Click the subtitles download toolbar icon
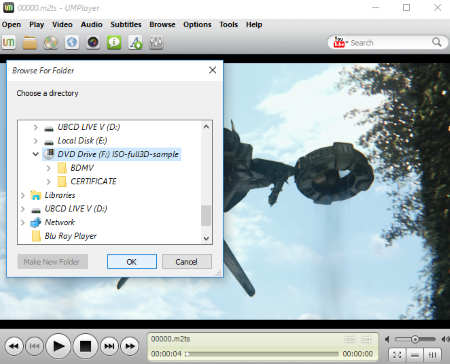The width and height of the screenshot is (450, 364). [135, 43]
